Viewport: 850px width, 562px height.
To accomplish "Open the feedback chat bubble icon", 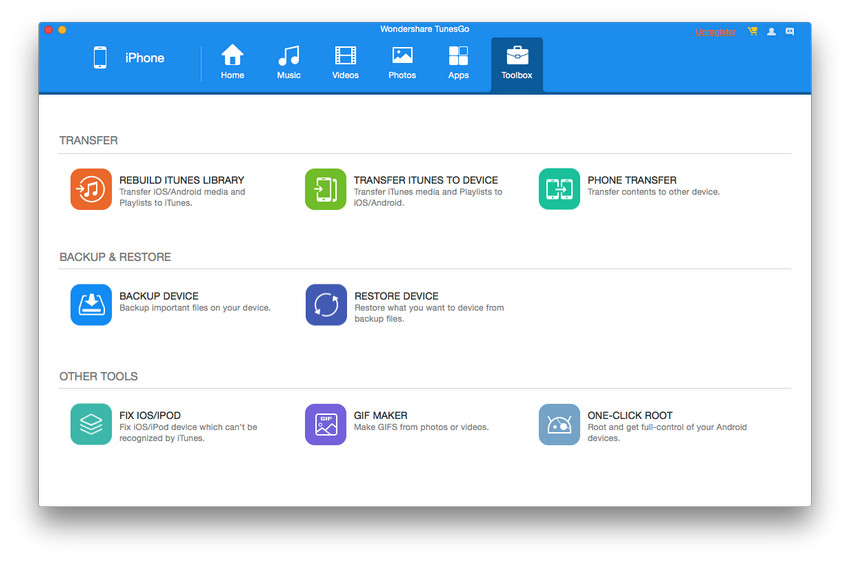I will (x=790, y=32).
